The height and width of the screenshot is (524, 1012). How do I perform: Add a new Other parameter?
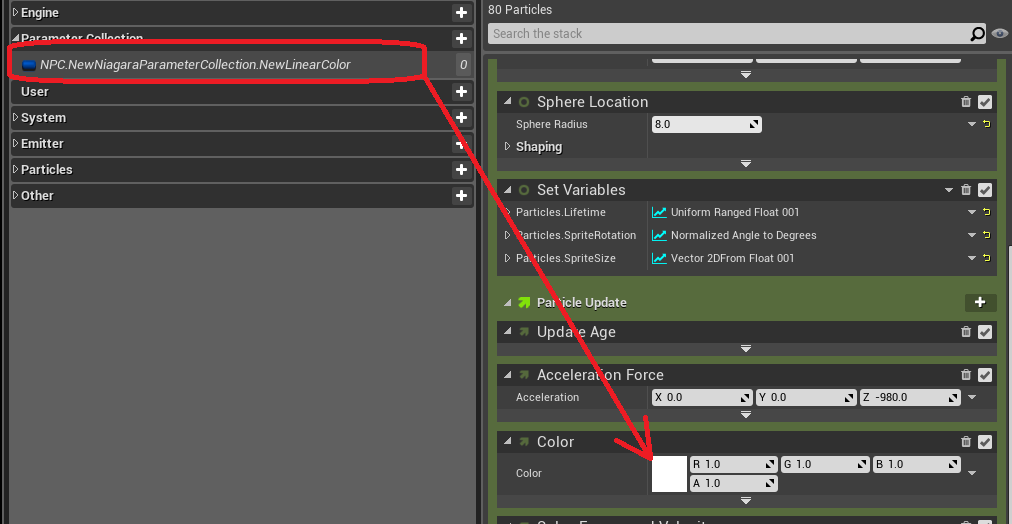pyautogui.click(x=461, y=196)
